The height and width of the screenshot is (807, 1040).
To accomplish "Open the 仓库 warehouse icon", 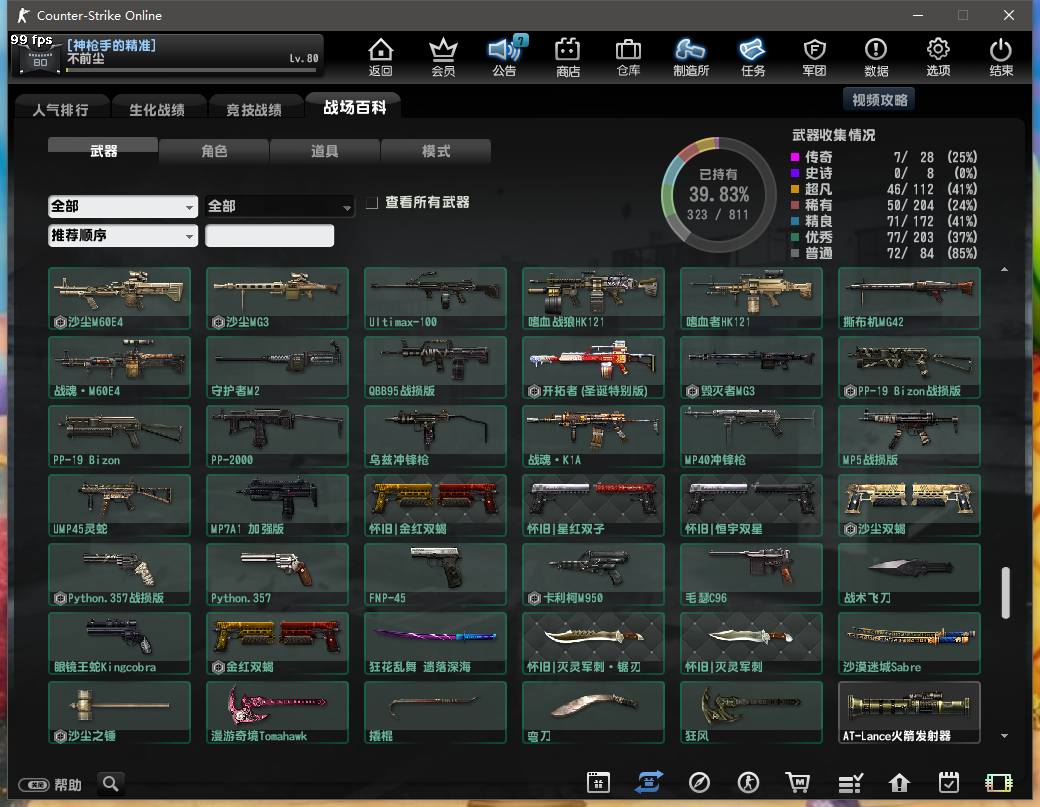I will point(628,57).
